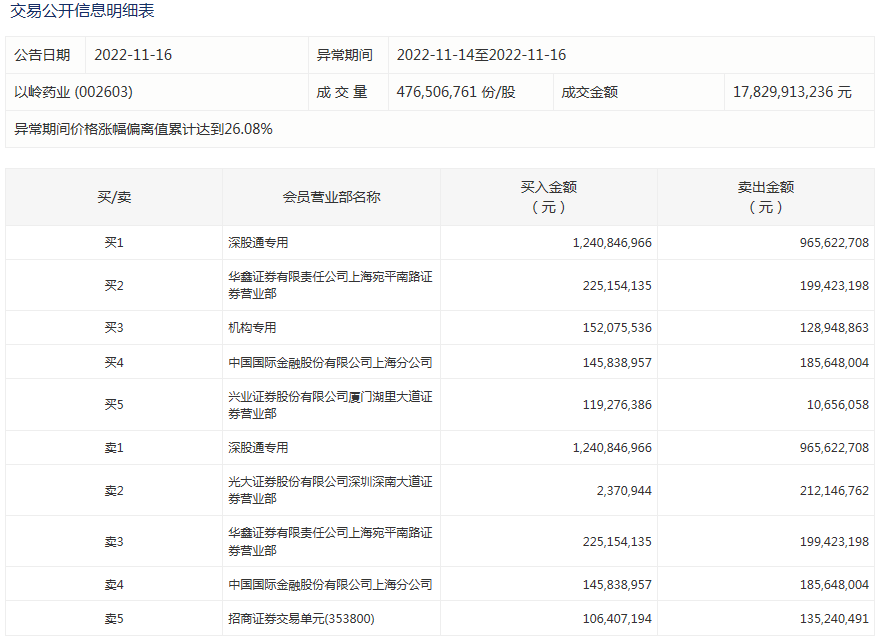Select the 异常期间 date range 2022-11-14至2022-11-16
The width and height of the screenshot is (881, 641).
point(481,55)
